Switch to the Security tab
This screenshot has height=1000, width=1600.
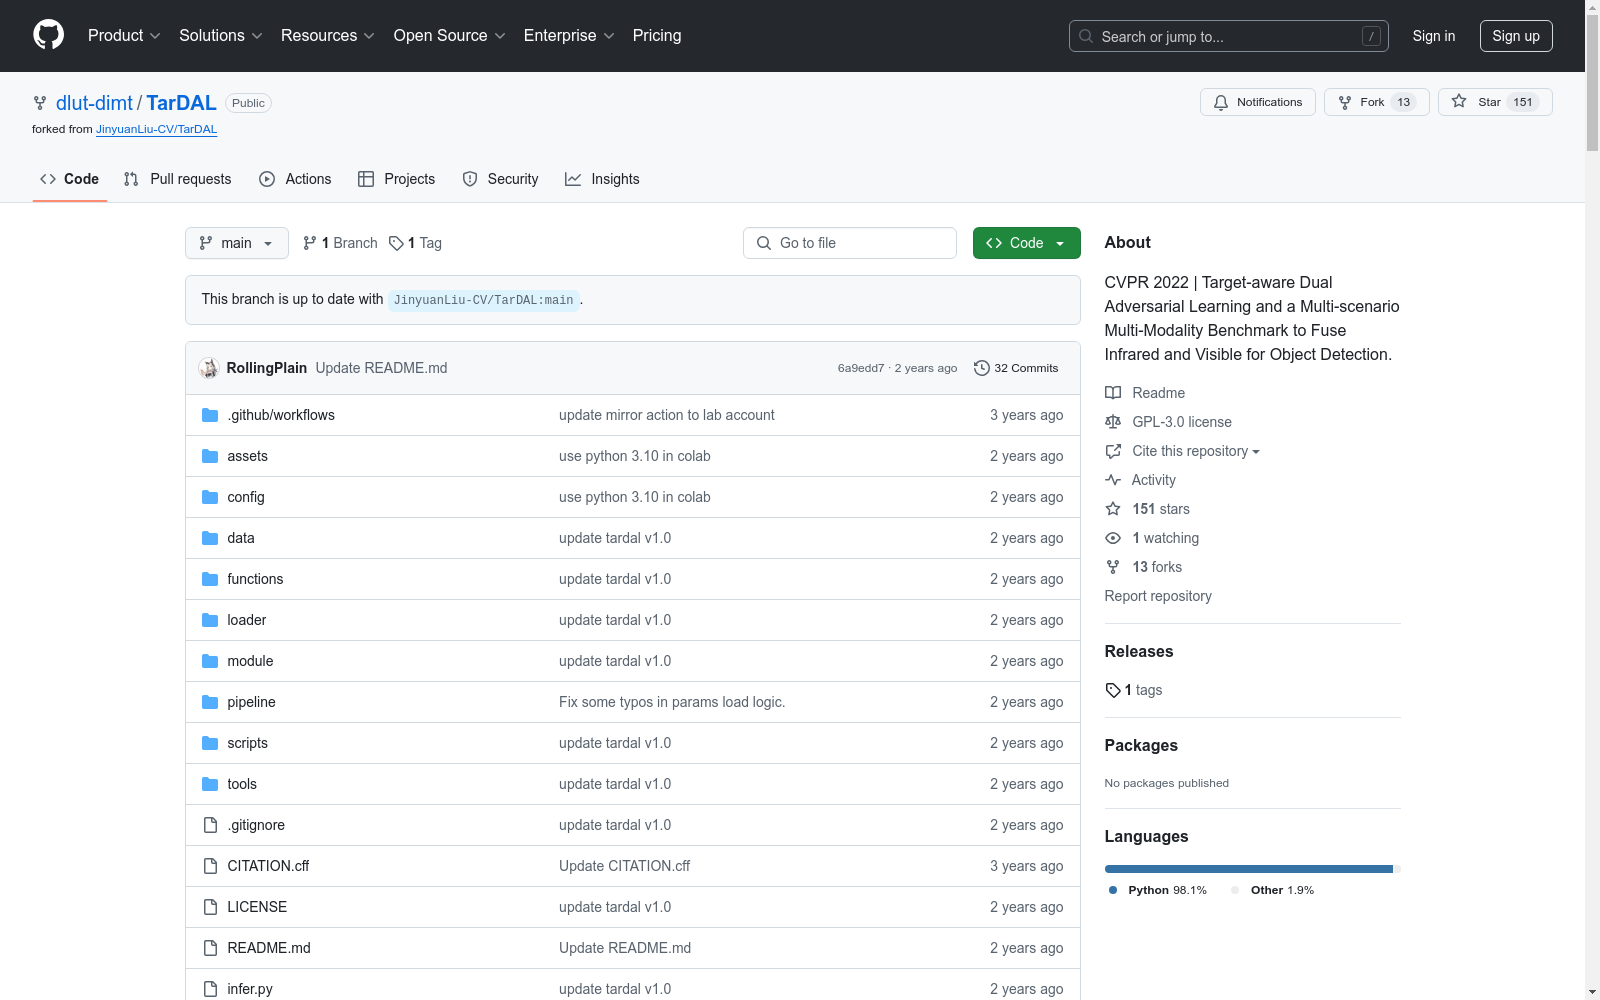pyautogui.click(x=500, y=179)
